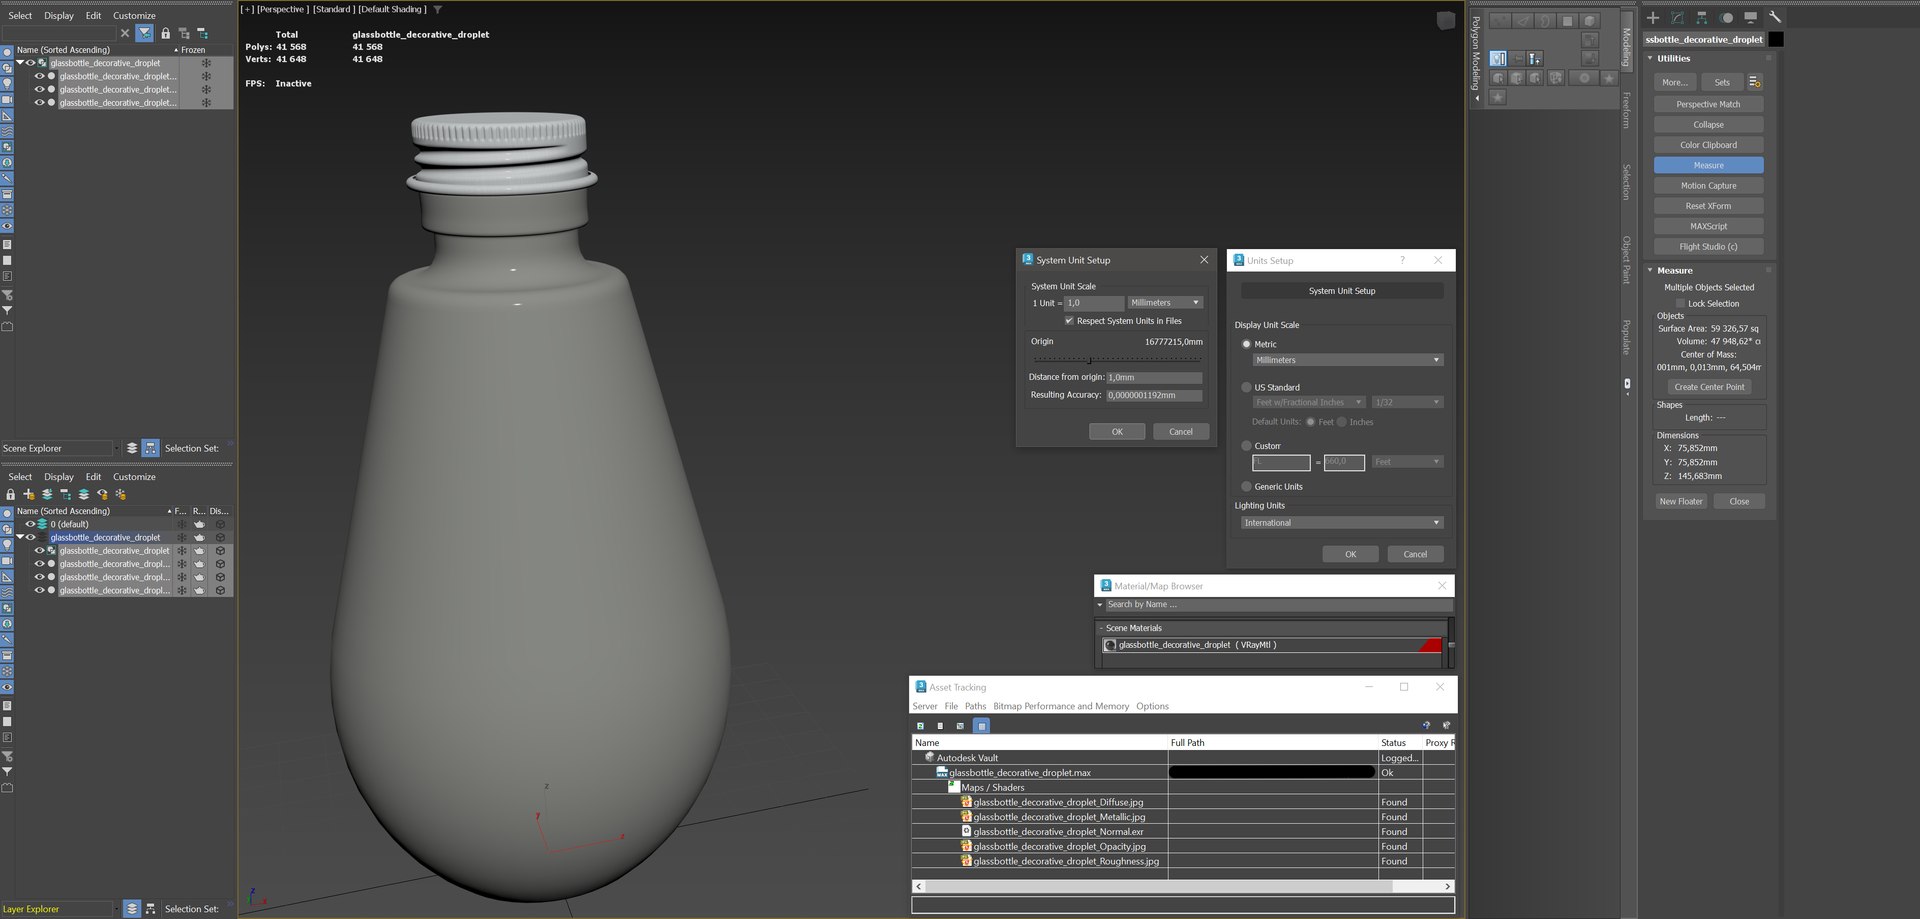Click lock icon in Layer Explorer toolbar
The height and width of the screenshot is (919, 1920).
tap(11, 494)
